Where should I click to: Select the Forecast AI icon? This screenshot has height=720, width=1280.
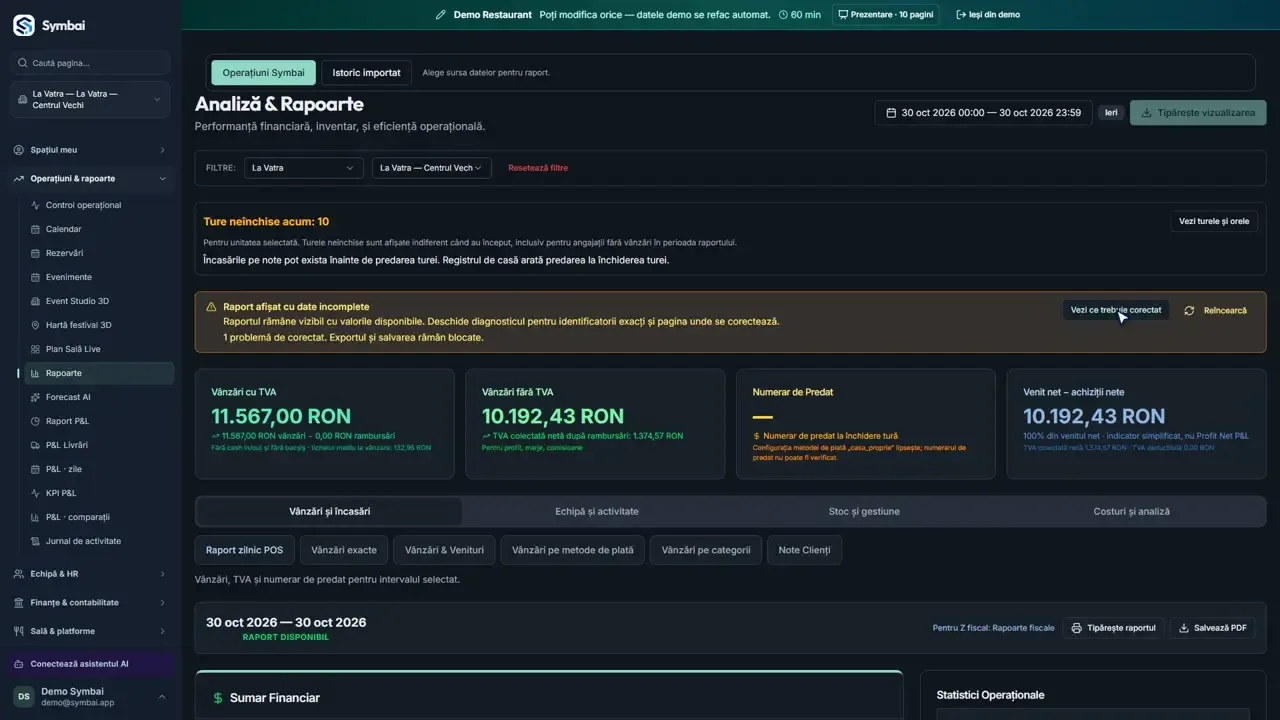(35, 397)
